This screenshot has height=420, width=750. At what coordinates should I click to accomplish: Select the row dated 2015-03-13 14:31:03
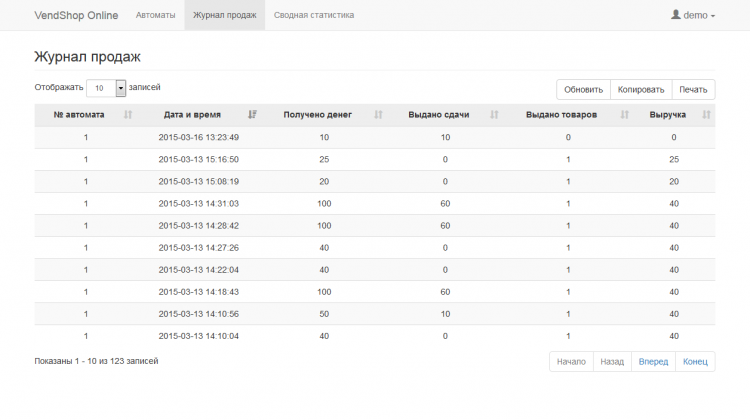(x=375, y=203)
